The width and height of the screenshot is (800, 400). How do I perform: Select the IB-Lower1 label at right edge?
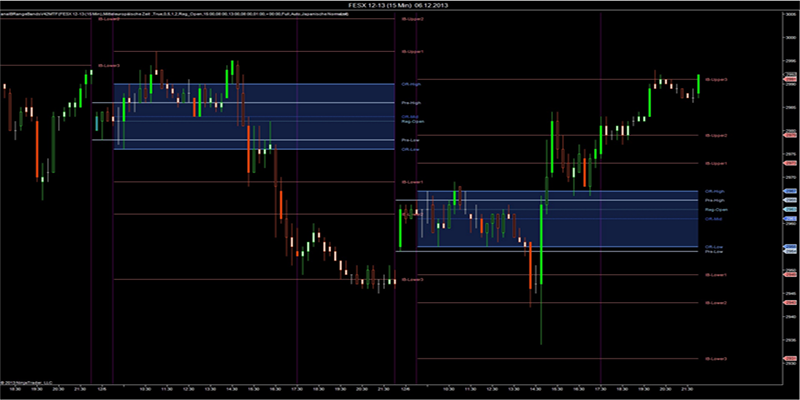pos(716,275)
